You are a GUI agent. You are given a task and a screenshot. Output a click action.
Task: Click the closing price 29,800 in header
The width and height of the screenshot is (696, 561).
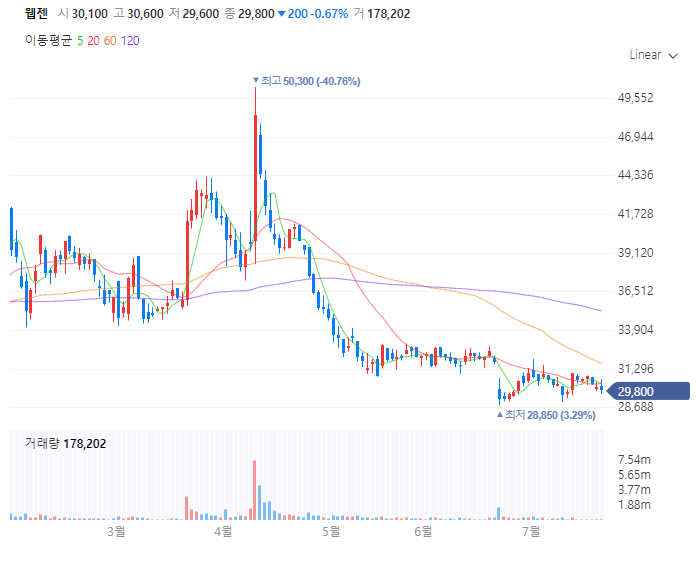(256, 14)
